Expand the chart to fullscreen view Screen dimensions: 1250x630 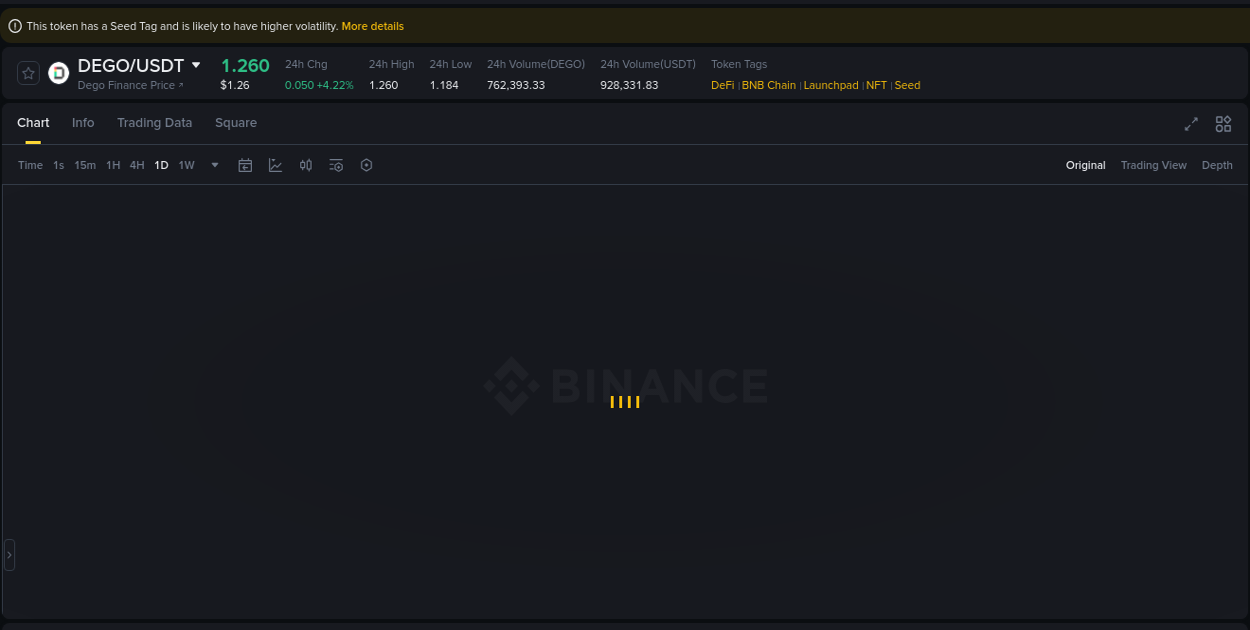(x=1191, y=124)
